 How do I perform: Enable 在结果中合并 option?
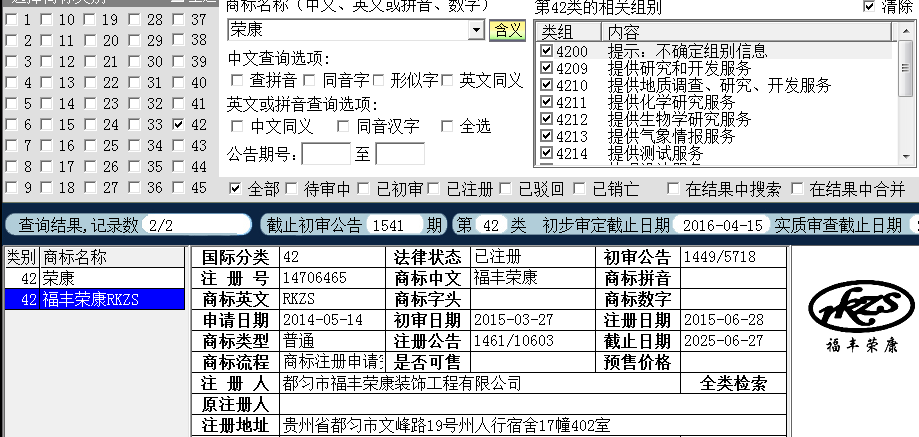pyautogui.click(x=797, y=189)
